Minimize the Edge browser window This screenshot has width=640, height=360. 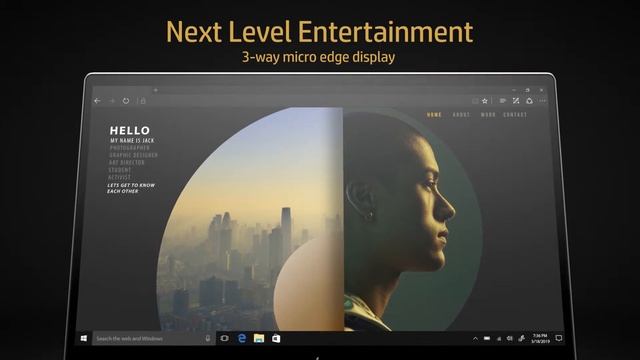pos(514,90)
